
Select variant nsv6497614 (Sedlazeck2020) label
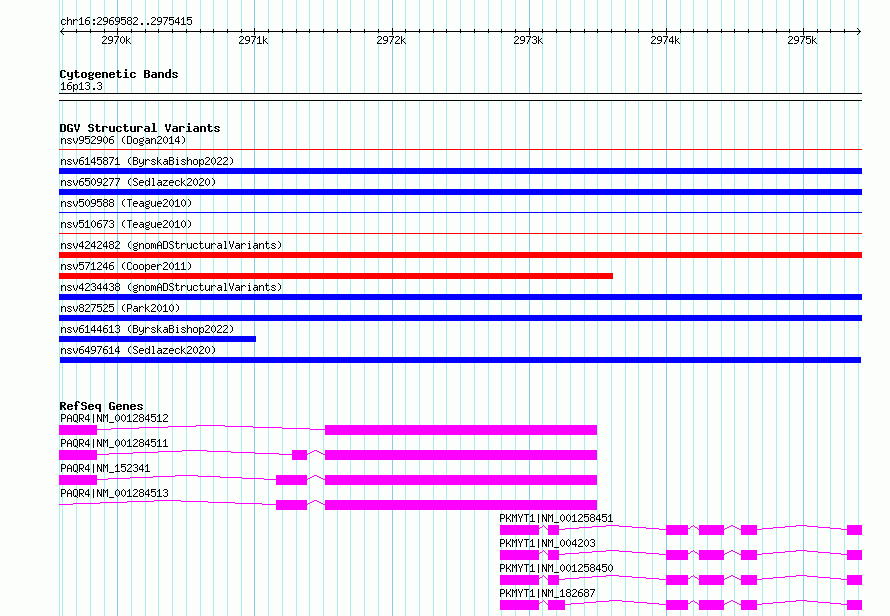click(138, 350)
